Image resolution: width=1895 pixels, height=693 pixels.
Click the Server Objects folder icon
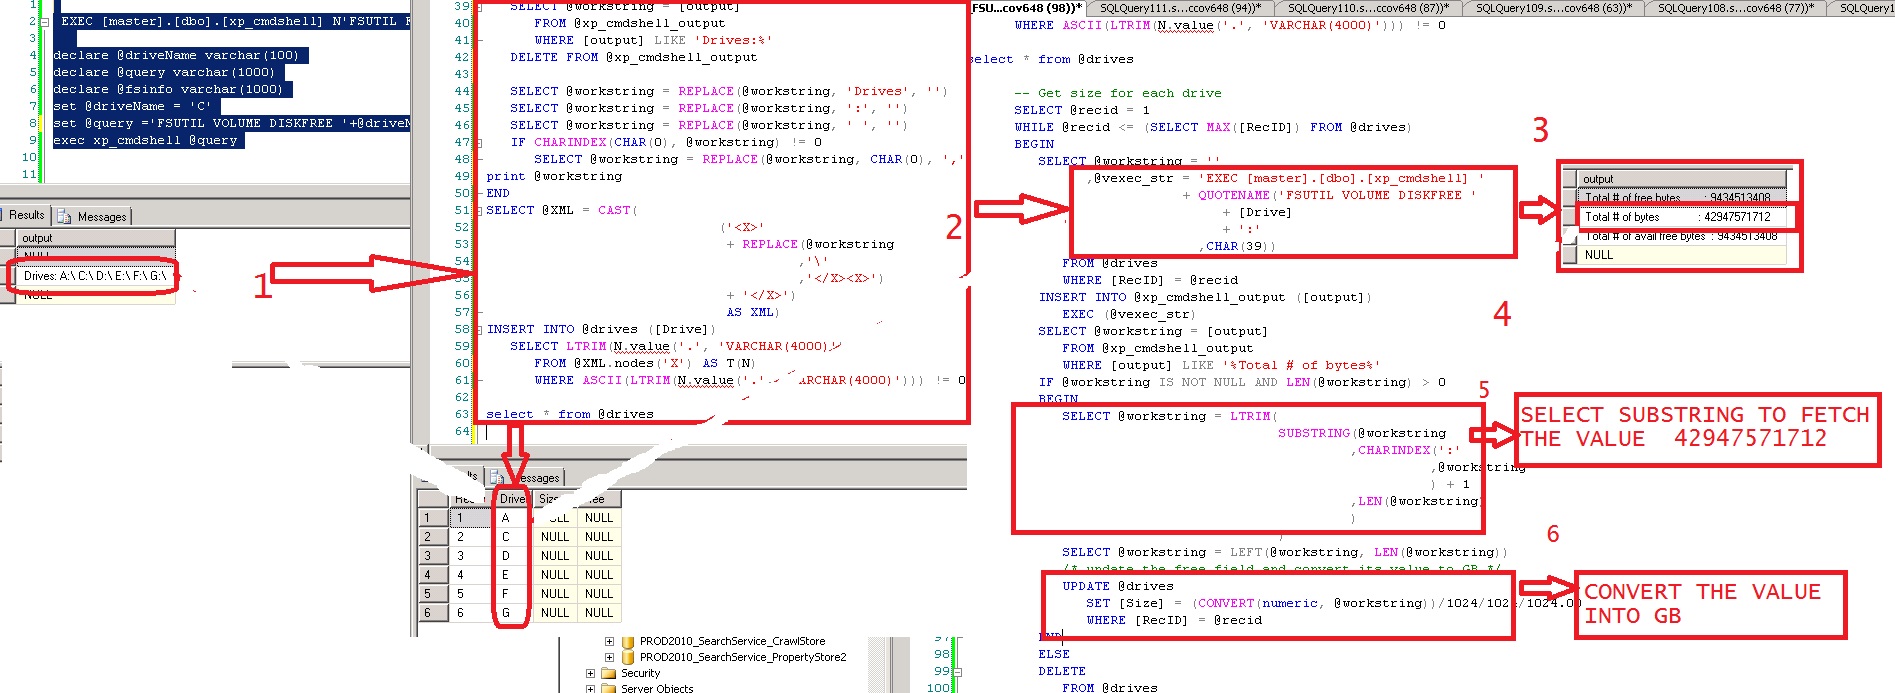tap(609, 689)
